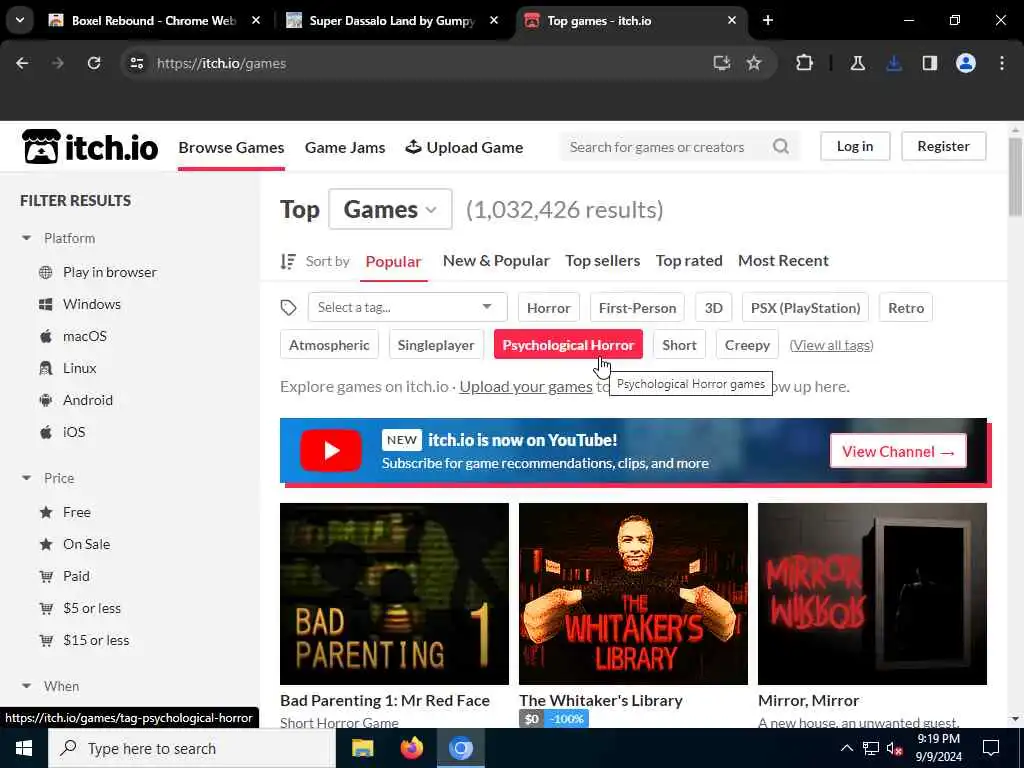The height and width of the screenshot is (768, 1024).
Task: Launch File Explorer from the taskbar
Action: (362, 748)
